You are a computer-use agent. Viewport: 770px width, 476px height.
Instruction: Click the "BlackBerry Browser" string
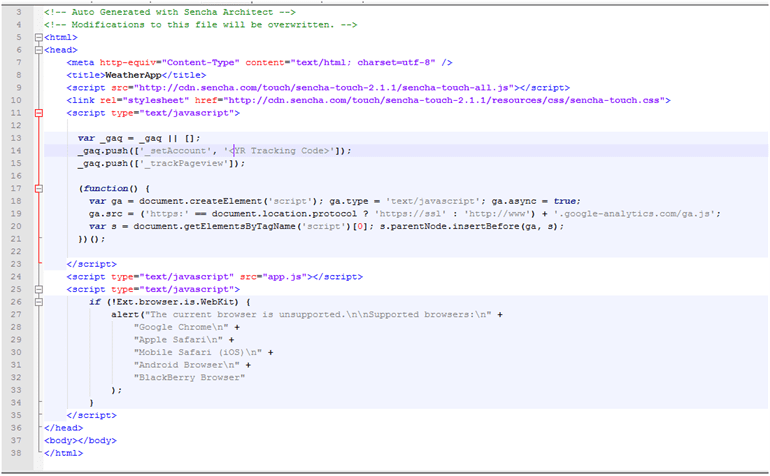point(189,378)
